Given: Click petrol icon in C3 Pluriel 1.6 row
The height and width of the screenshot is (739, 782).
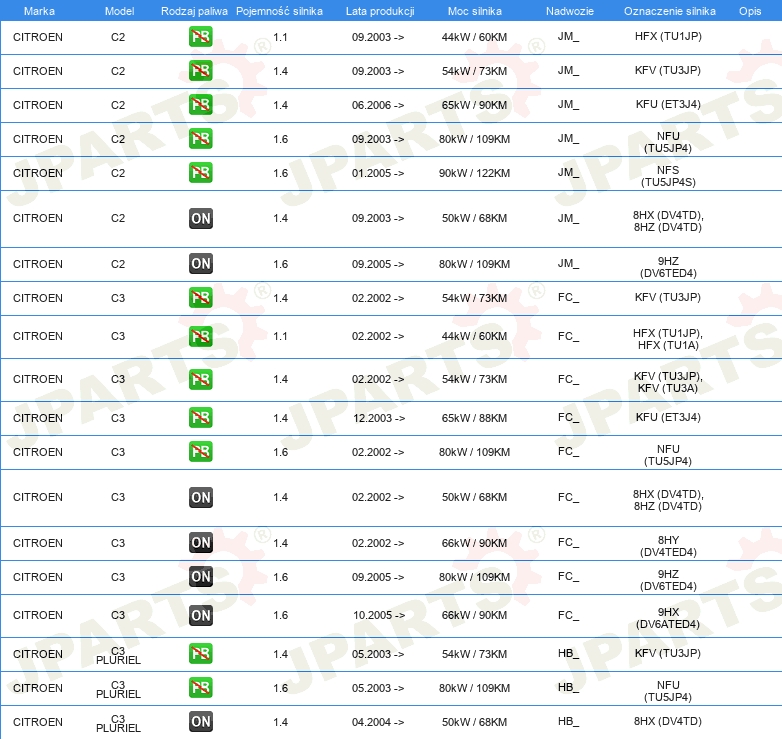Looking at the screenshot, I should click(x=200, y=688).
